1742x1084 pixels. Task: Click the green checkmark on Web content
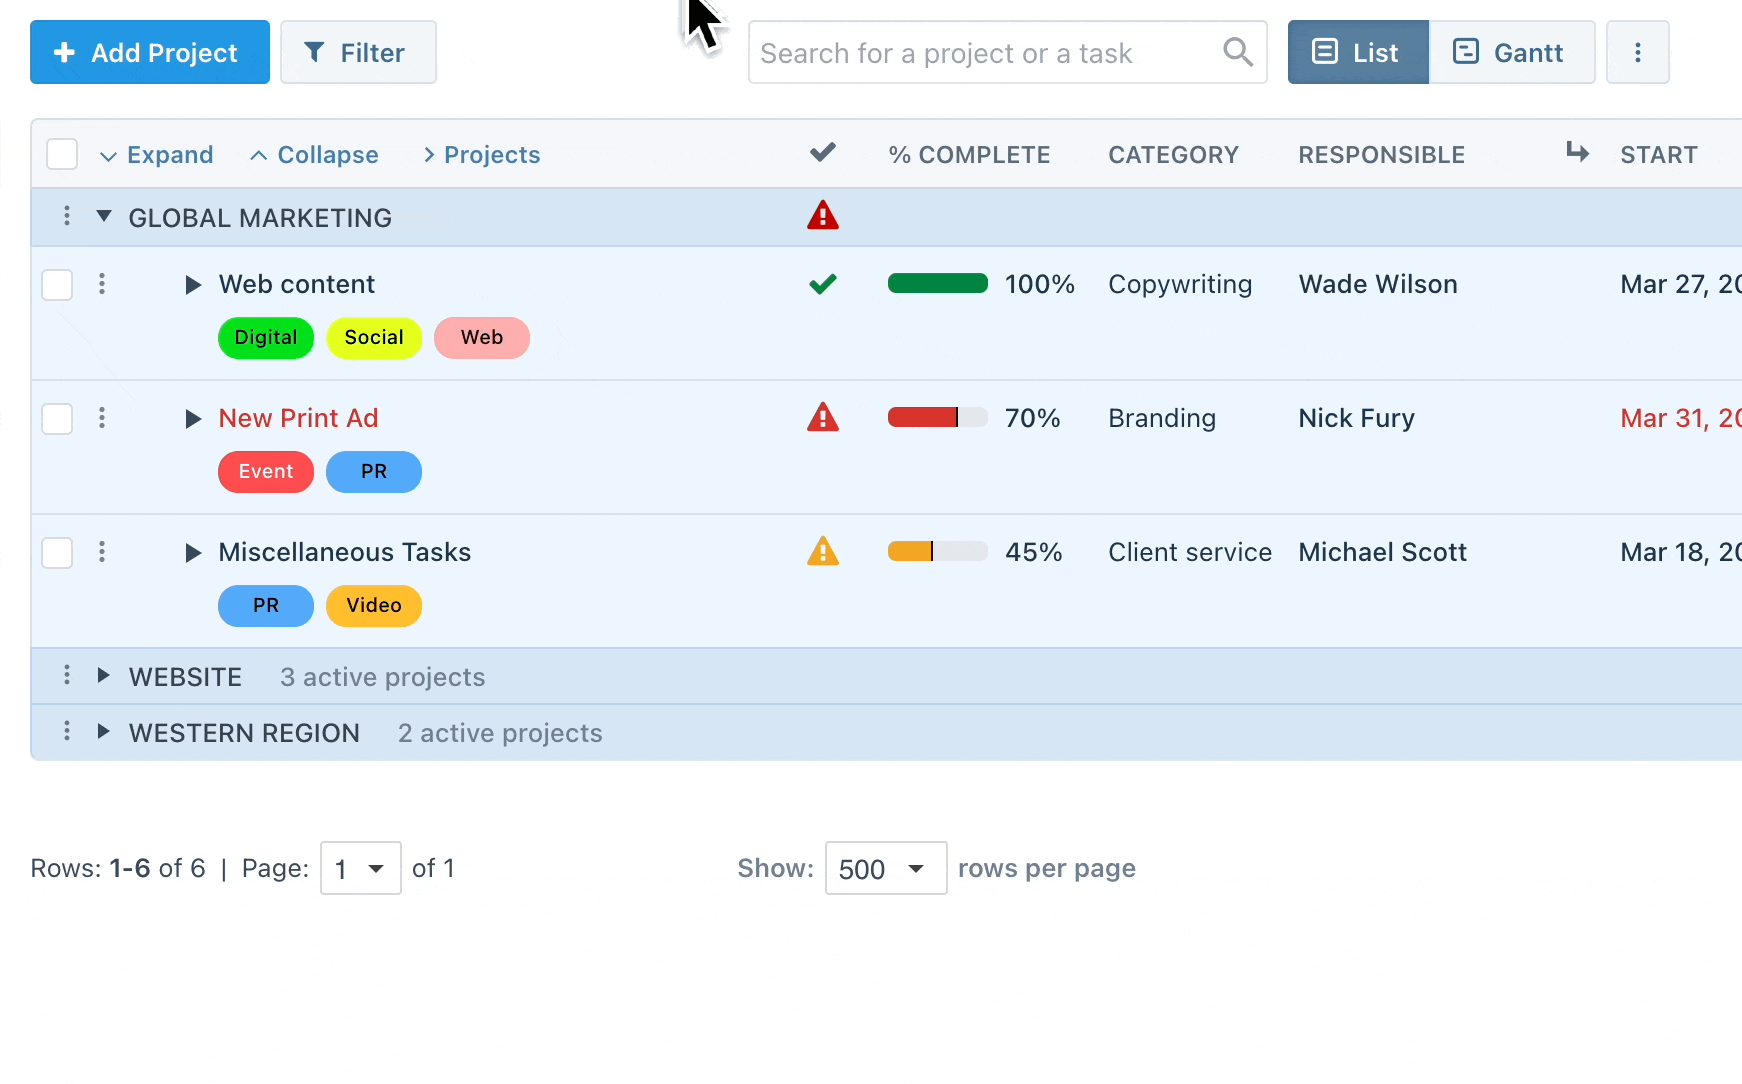click(823, 283)
